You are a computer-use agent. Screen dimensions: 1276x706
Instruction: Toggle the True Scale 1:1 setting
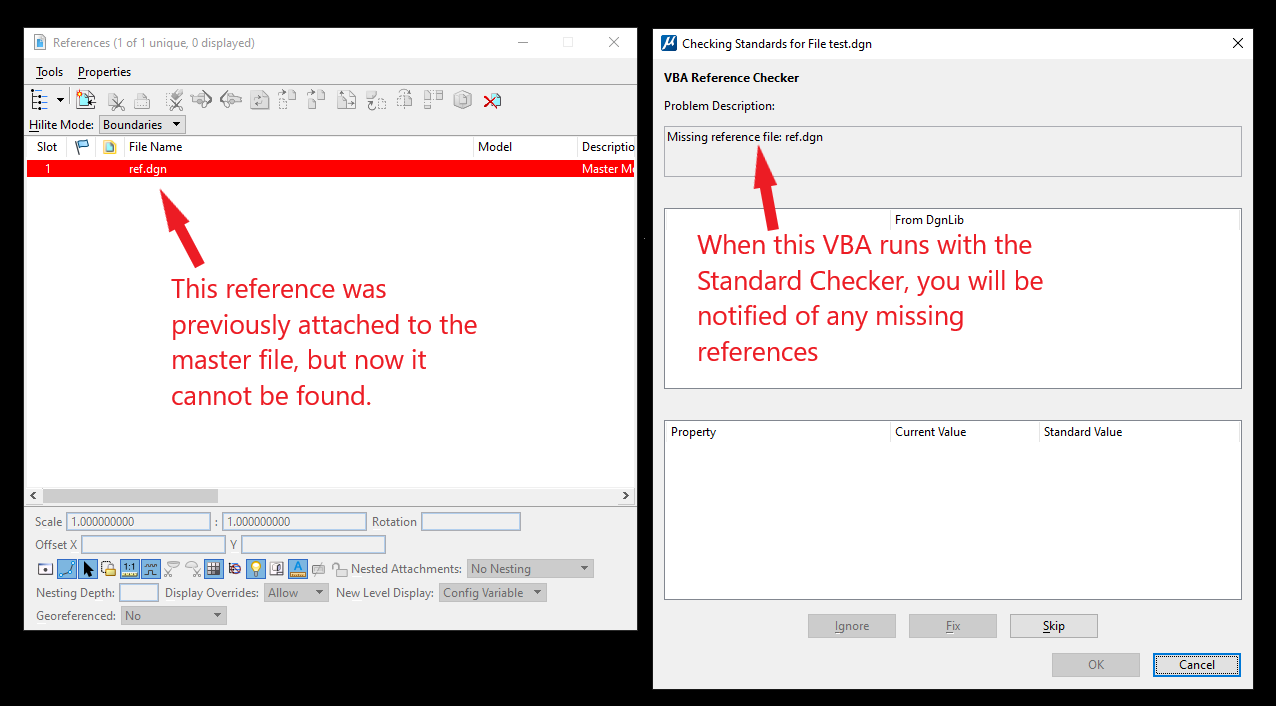pyautogui.click(x=130, y=569)
